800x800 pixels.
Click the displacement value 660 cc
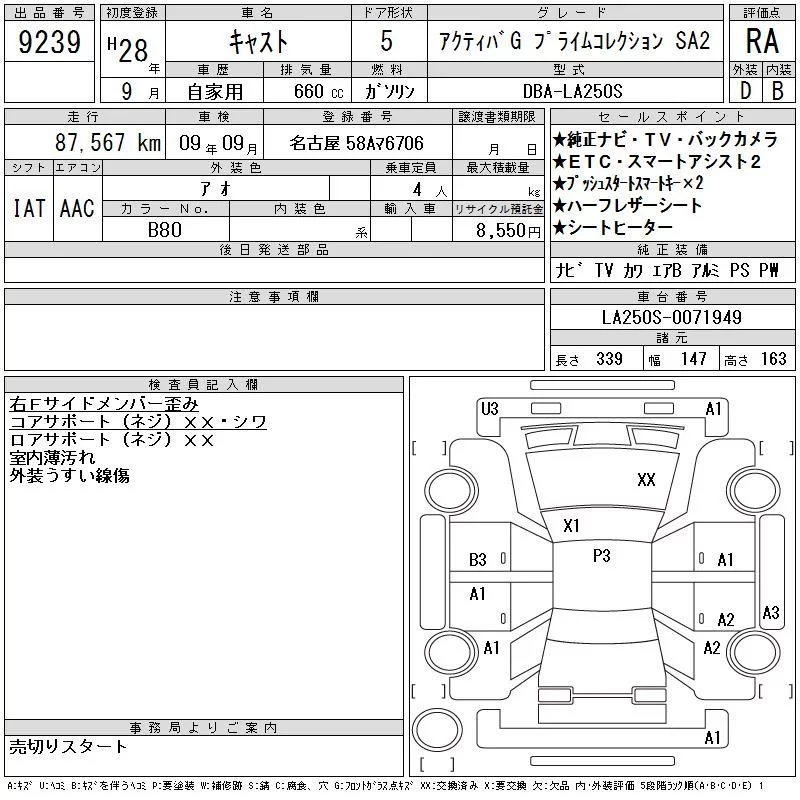click(318, 91)
